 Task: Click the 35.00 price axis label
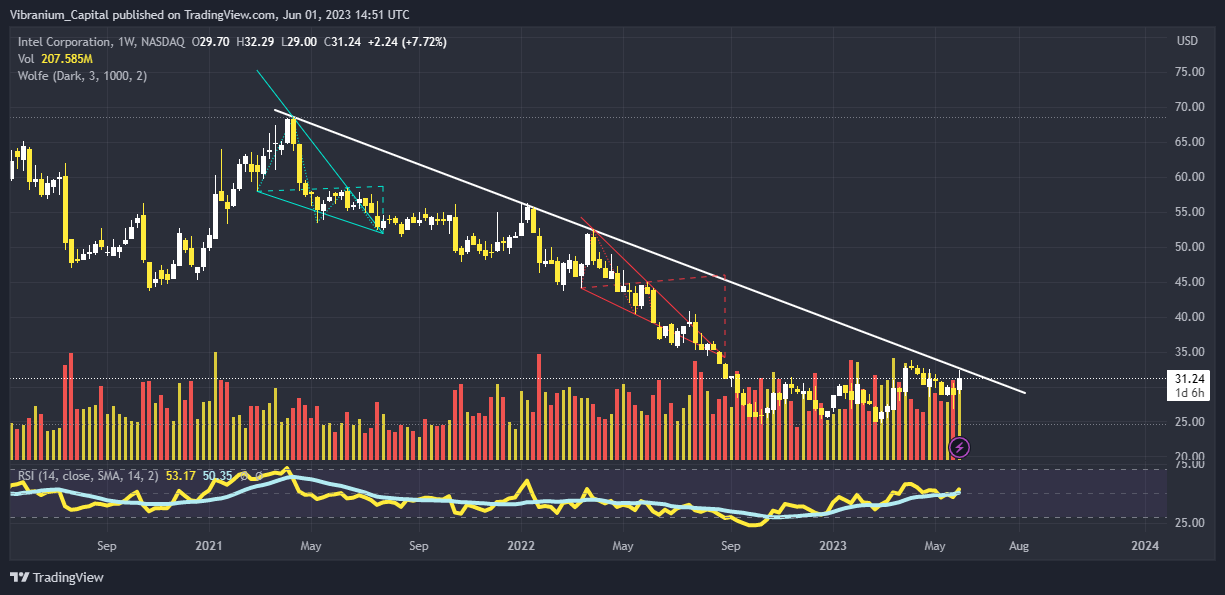click(x=1190, y=352)
